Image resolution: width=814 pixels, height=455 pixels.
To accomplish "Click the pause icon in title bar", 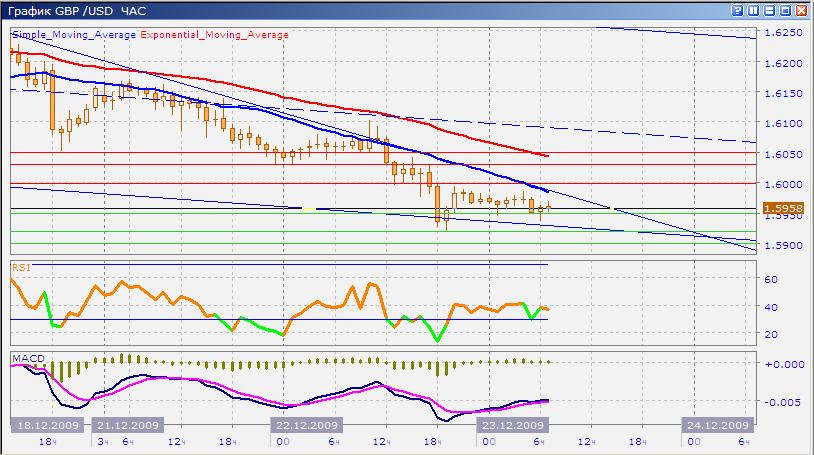I will [x=753, y=10].
